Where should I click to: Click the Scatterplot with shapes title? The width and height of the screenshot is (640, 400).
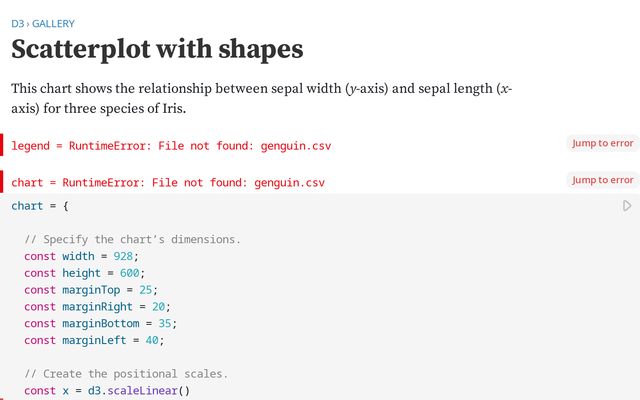(x=157, y=49)
